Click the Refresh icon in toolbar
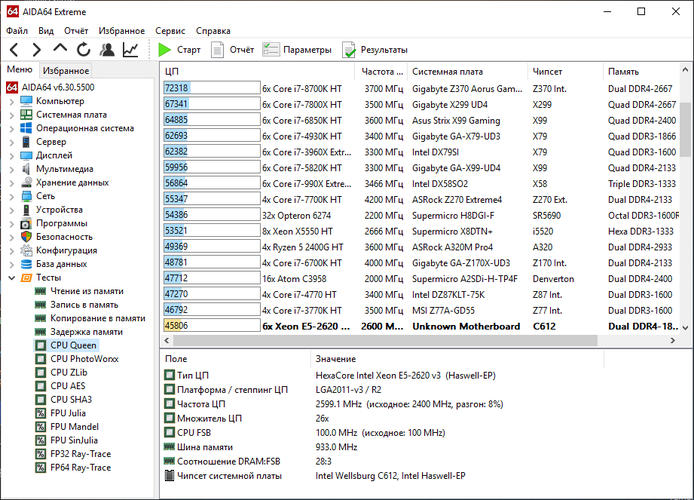Screen dimensions: 694x500 pyautogui.click(x=84, y=50)
